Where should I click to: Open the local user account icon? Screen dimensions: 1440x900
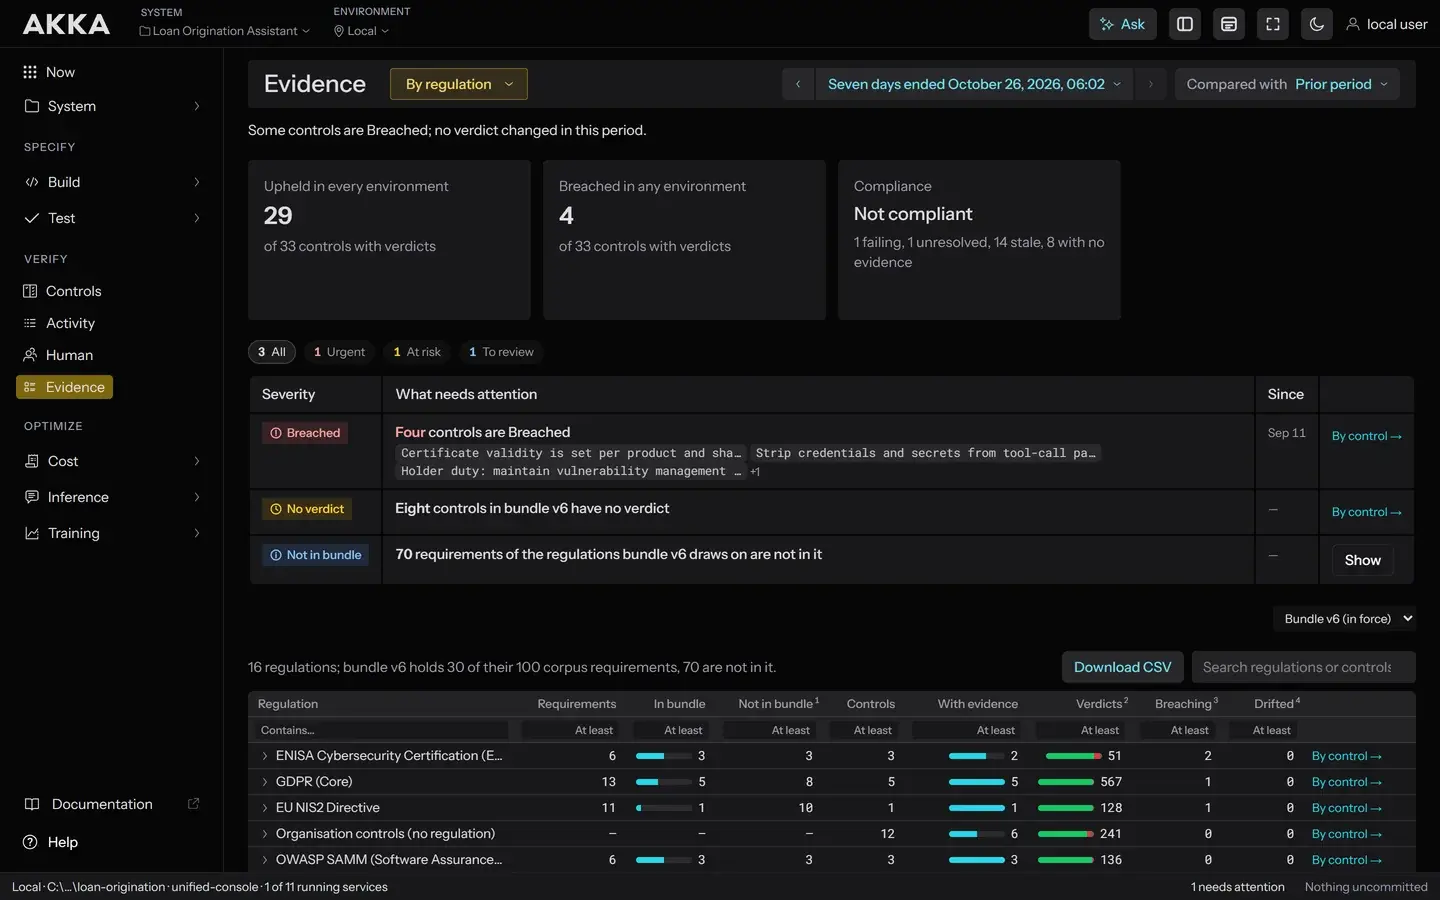tap(1353, 24)
